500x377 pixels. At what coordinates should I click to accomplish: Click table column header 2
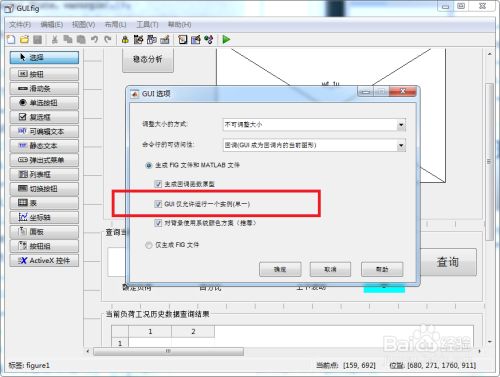click(x=193, y=331)
